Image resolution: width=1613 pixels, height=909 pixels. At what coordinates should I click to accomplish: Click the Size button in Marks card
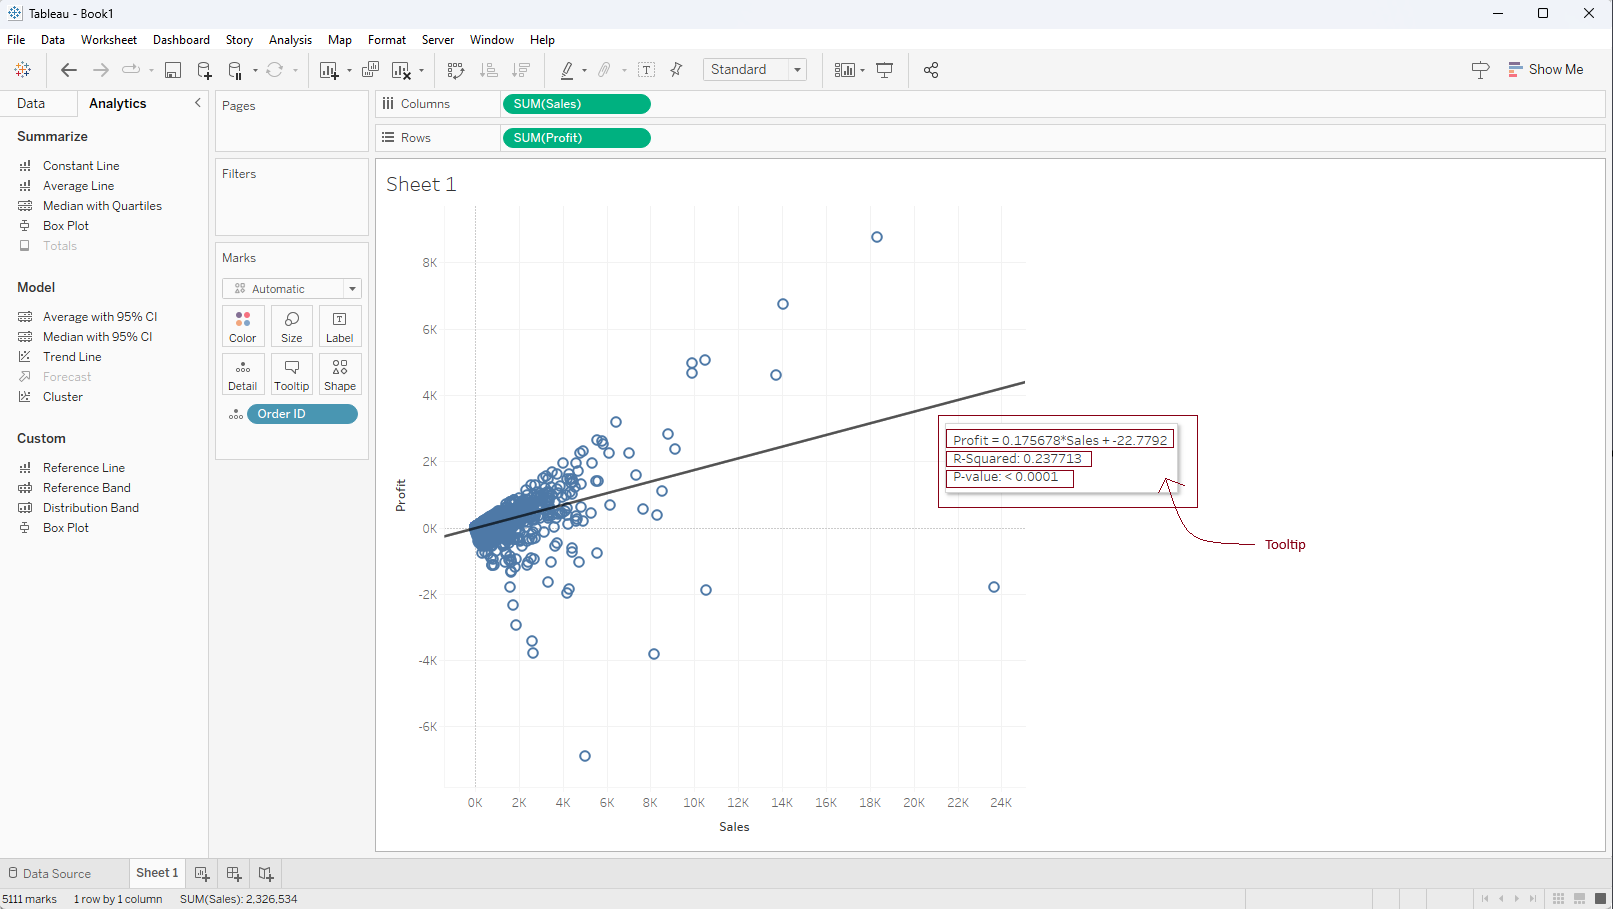[x=291, y=327]
